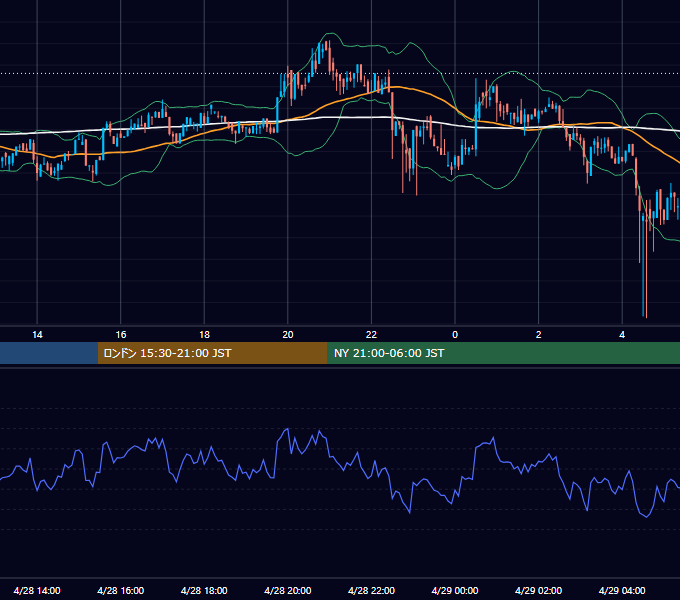This screenshot has height=600, width=680.
Task: Click the 16 hour label on price axis
Action: click(121, 334)
